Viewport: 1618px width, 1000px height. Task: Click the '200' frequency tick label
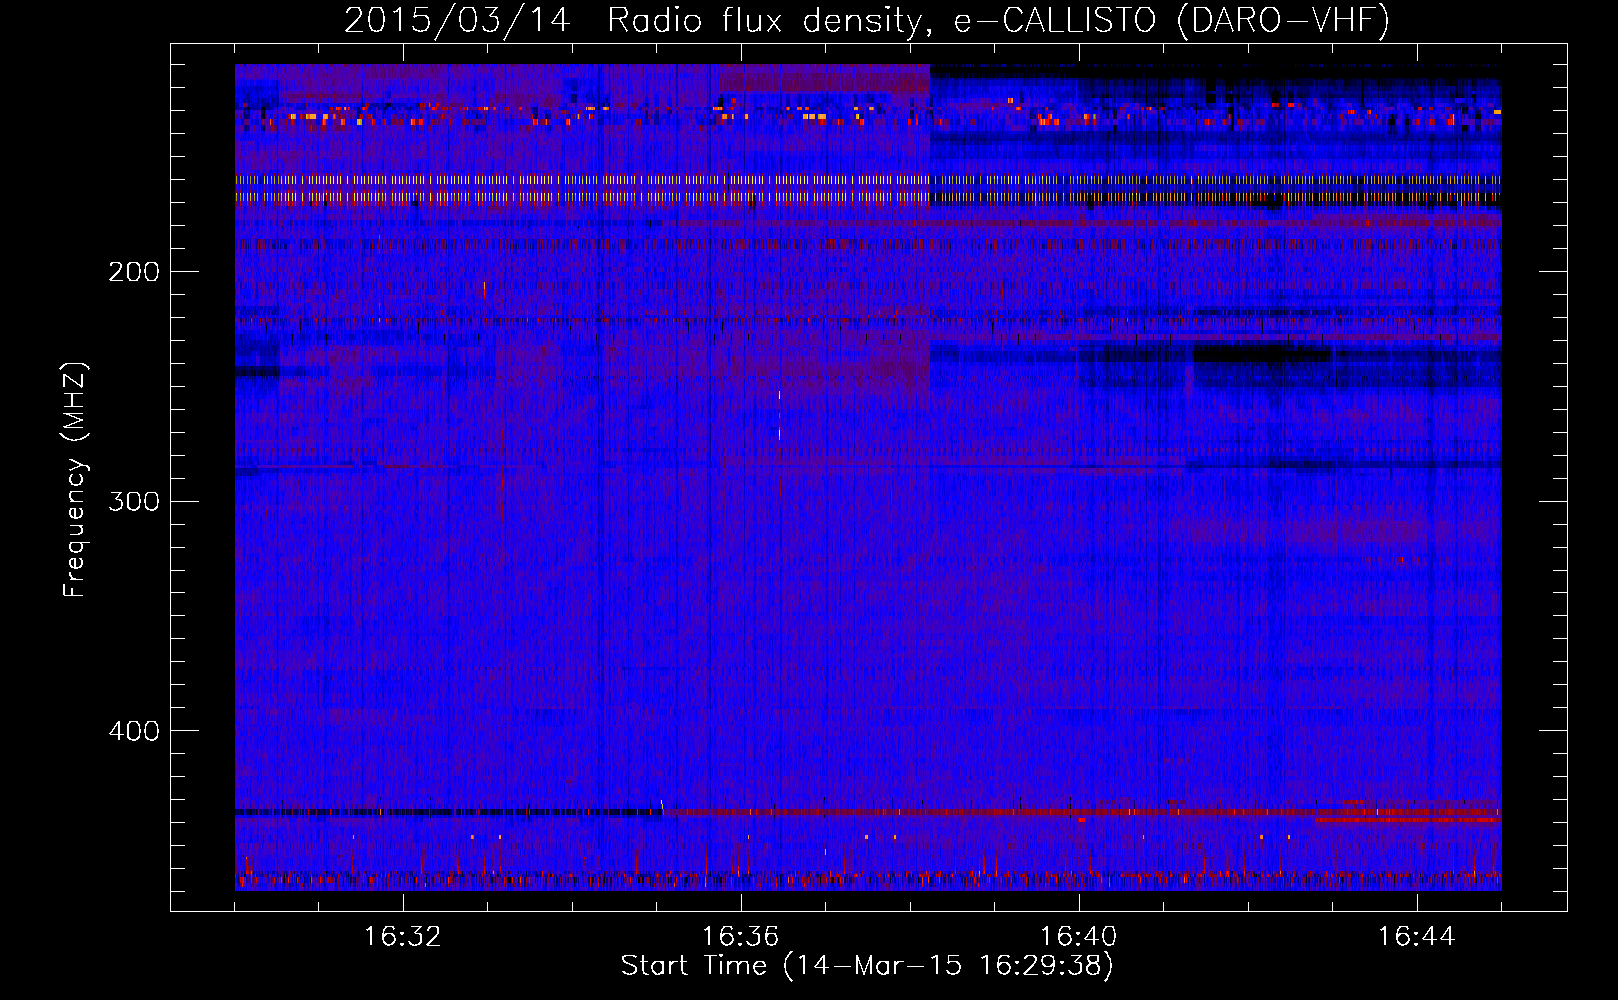tap(134, 272)
